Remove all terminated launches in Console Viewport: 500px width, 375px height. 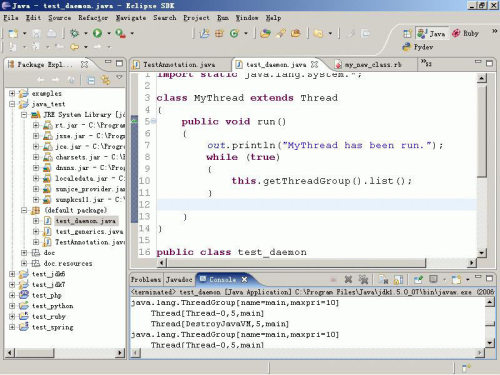pyautogui.click(x=363, y=279)
